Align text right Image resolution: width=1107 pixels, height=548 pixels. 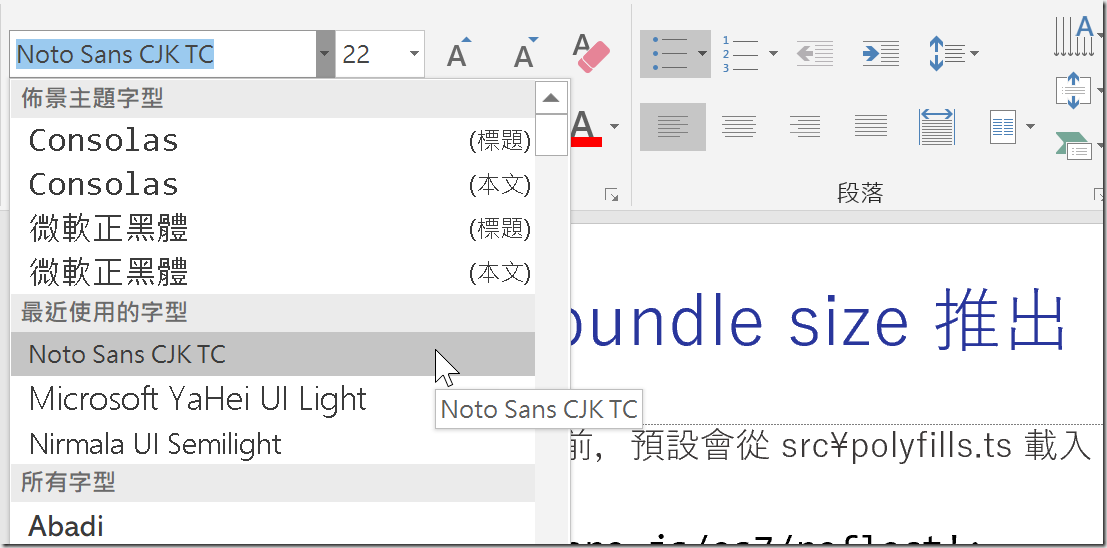pyautogui.click(x=805, y=127)
